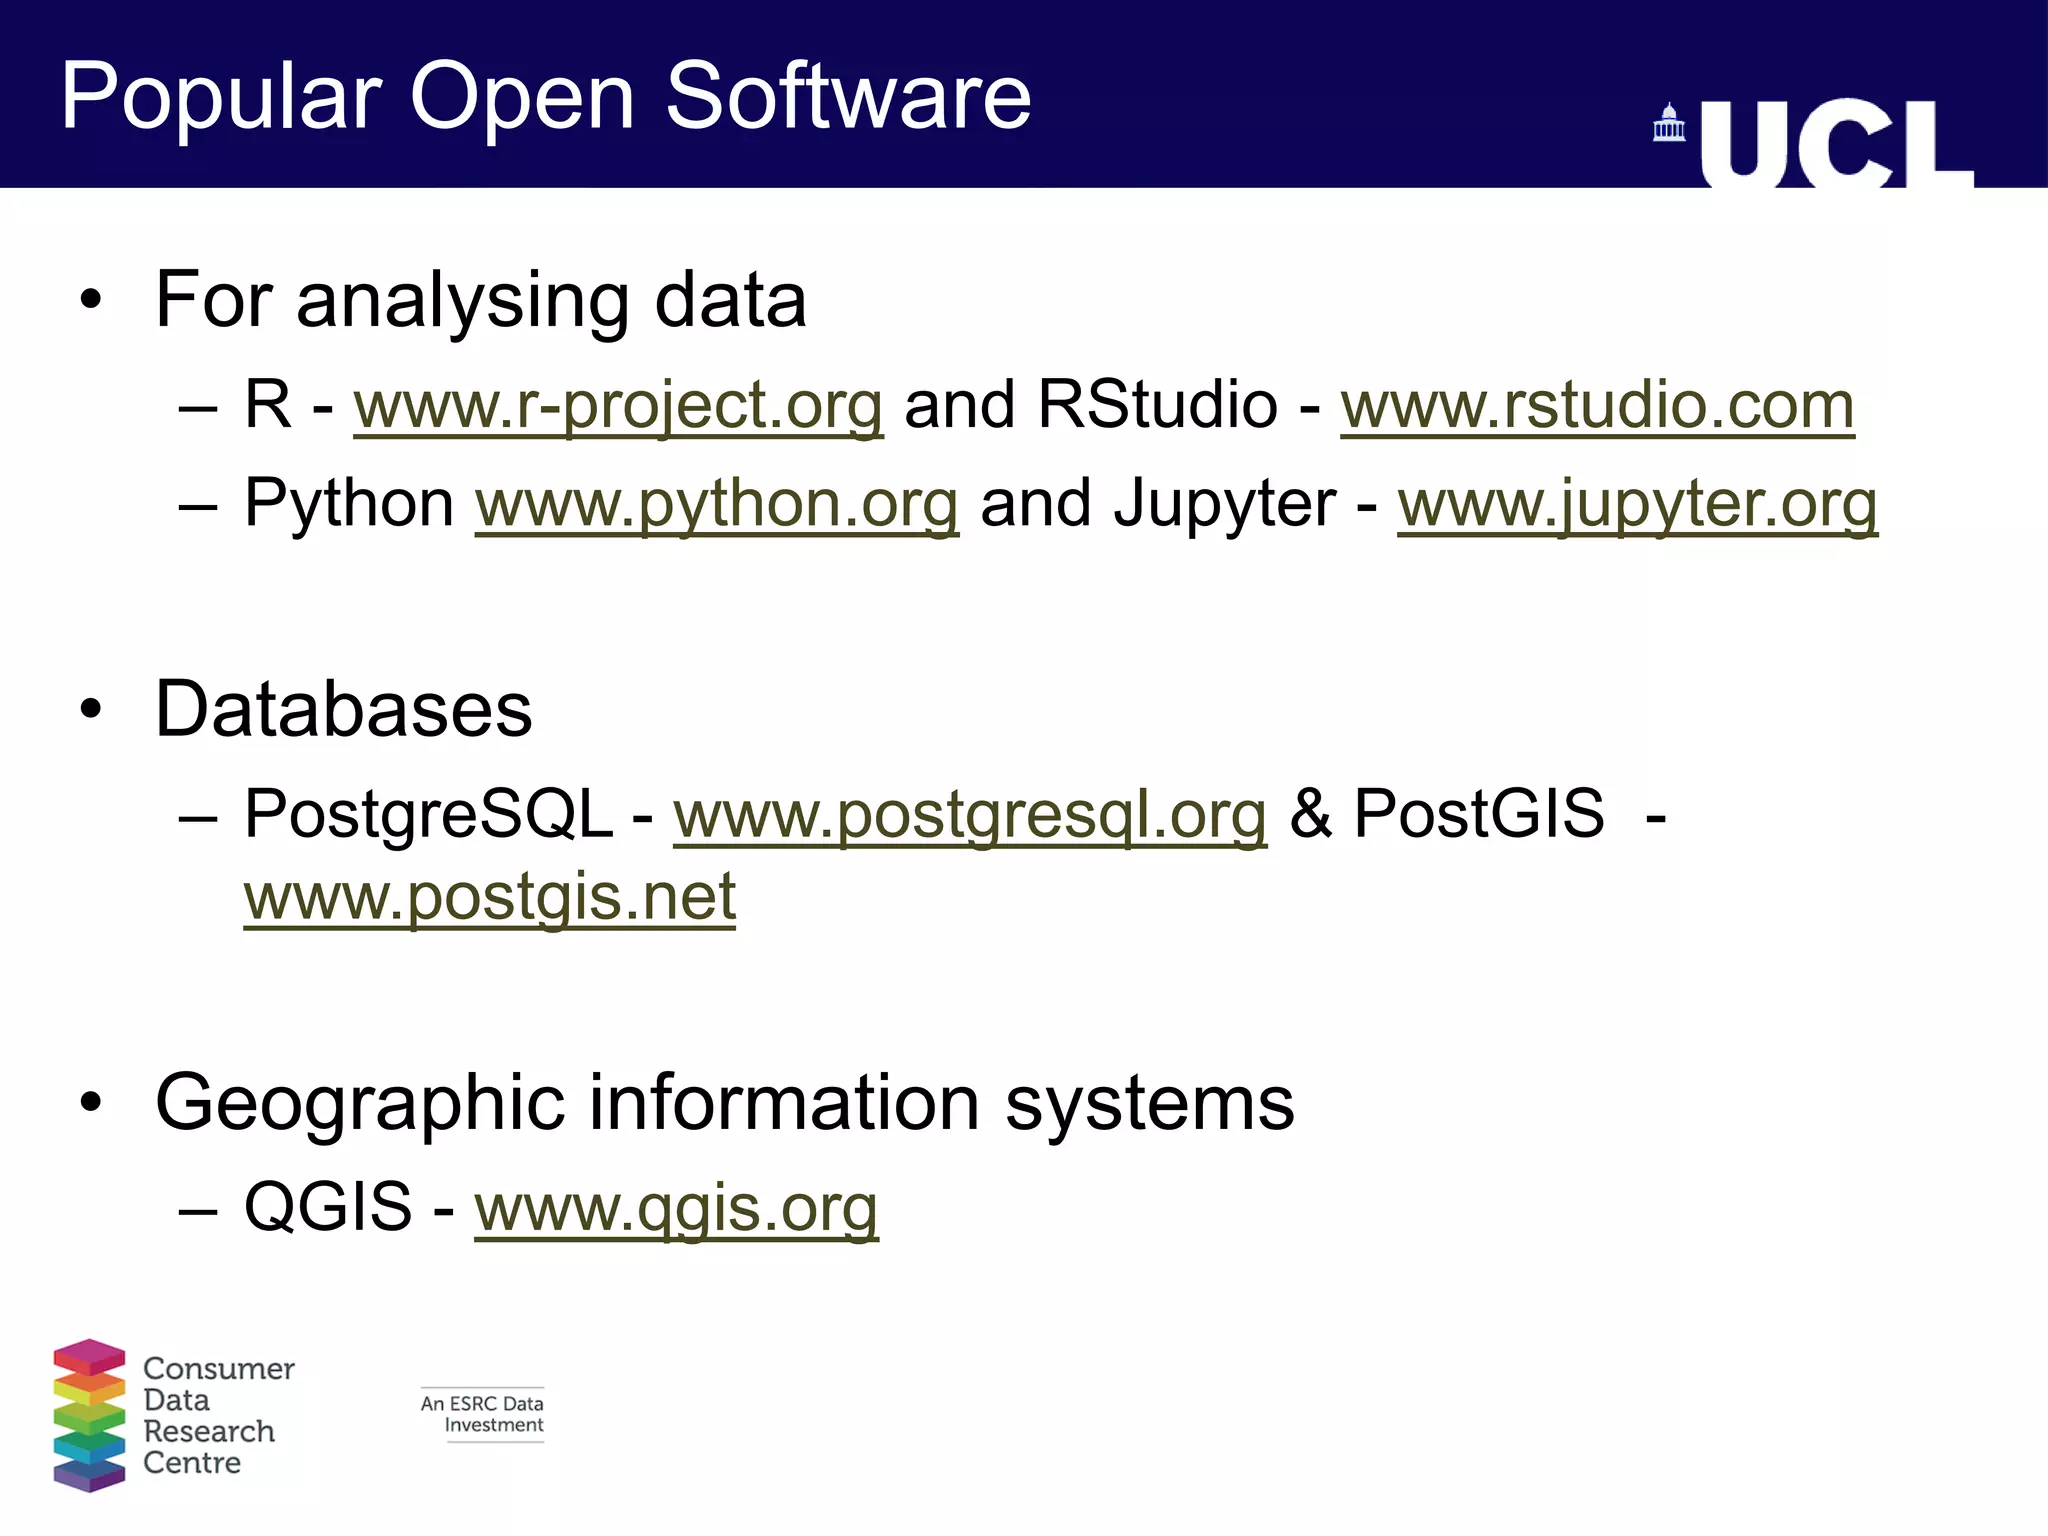This screenshot has height=1536, width=2048.
Task: Follow the www.python.org hyperlink
Action: click(717, 504)
